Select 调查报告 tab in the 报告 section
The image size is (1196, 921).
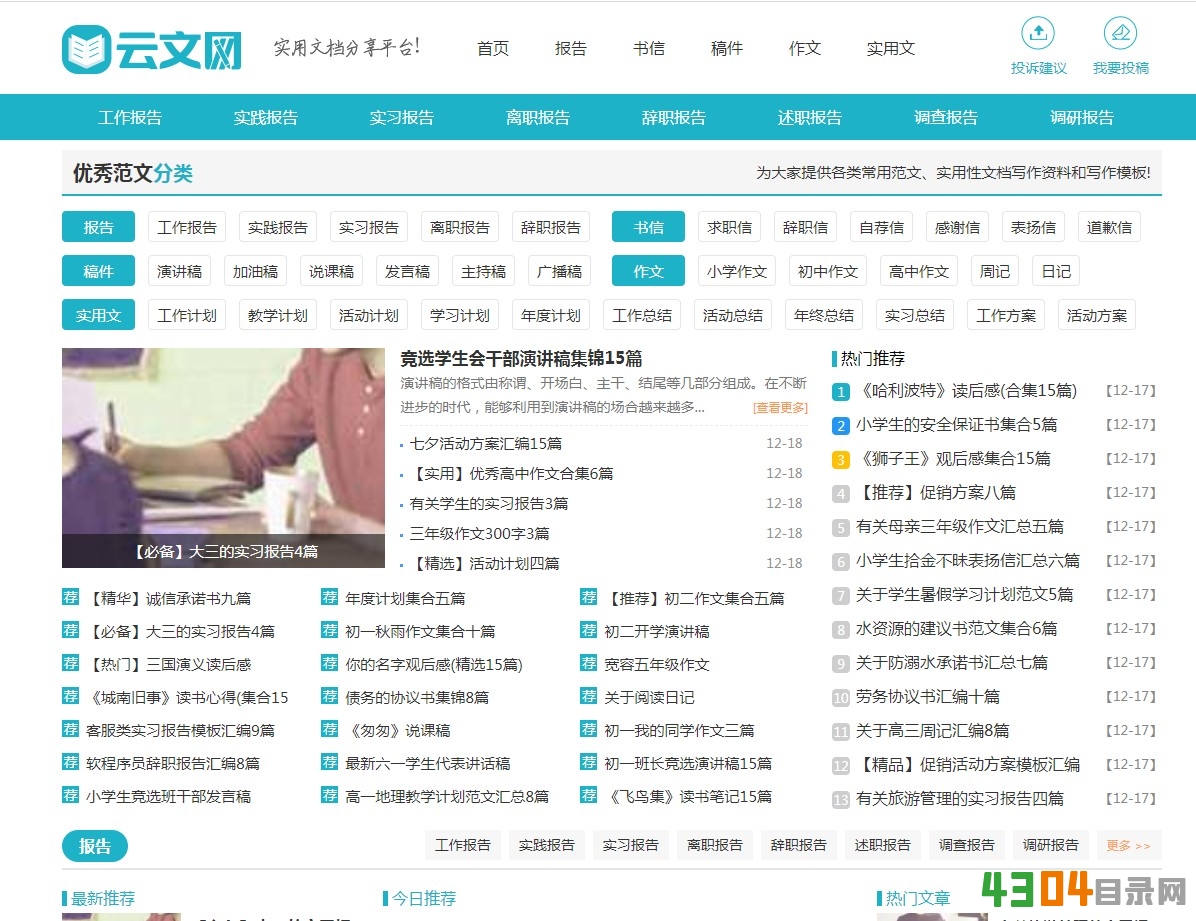pyautogui.click(x=966, y=845)
